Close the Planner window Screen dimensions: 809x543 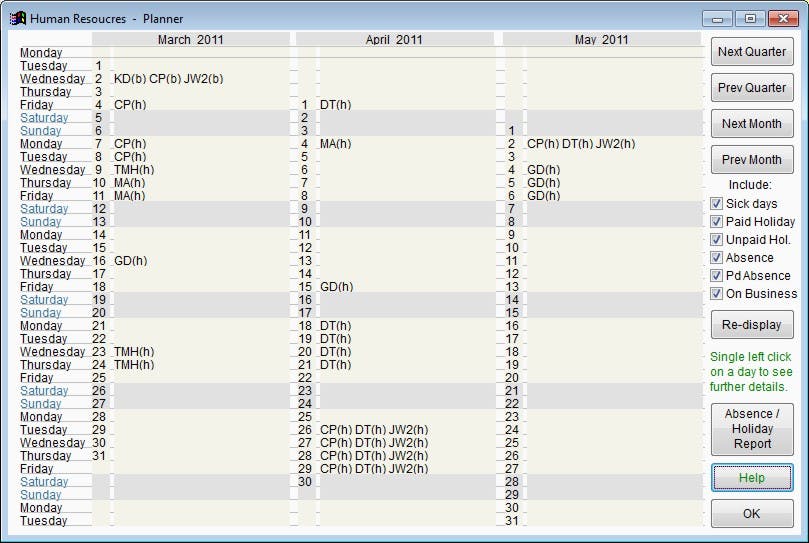783,19
